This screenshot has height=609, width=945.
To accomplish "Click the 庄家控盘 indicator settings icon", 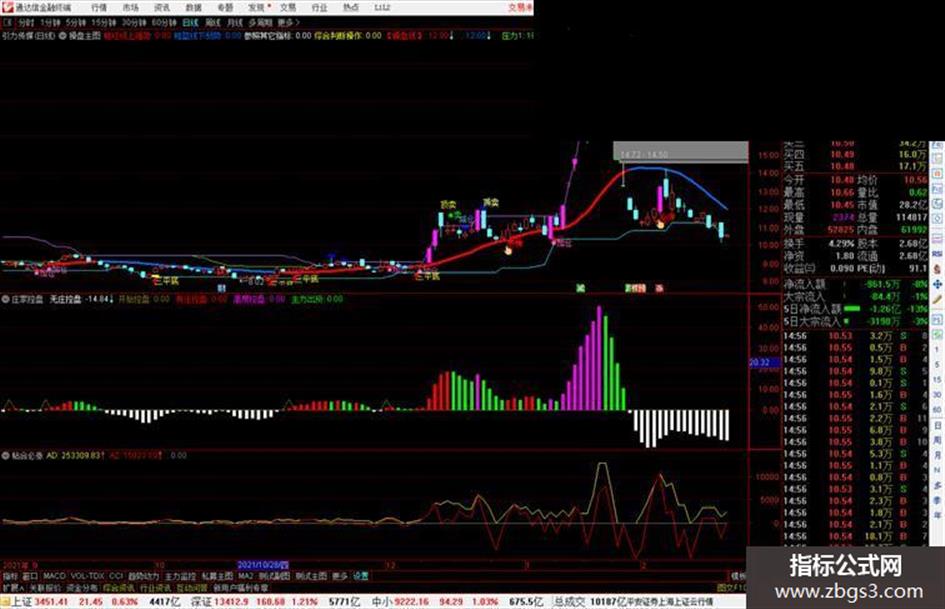I will [5, 299].
